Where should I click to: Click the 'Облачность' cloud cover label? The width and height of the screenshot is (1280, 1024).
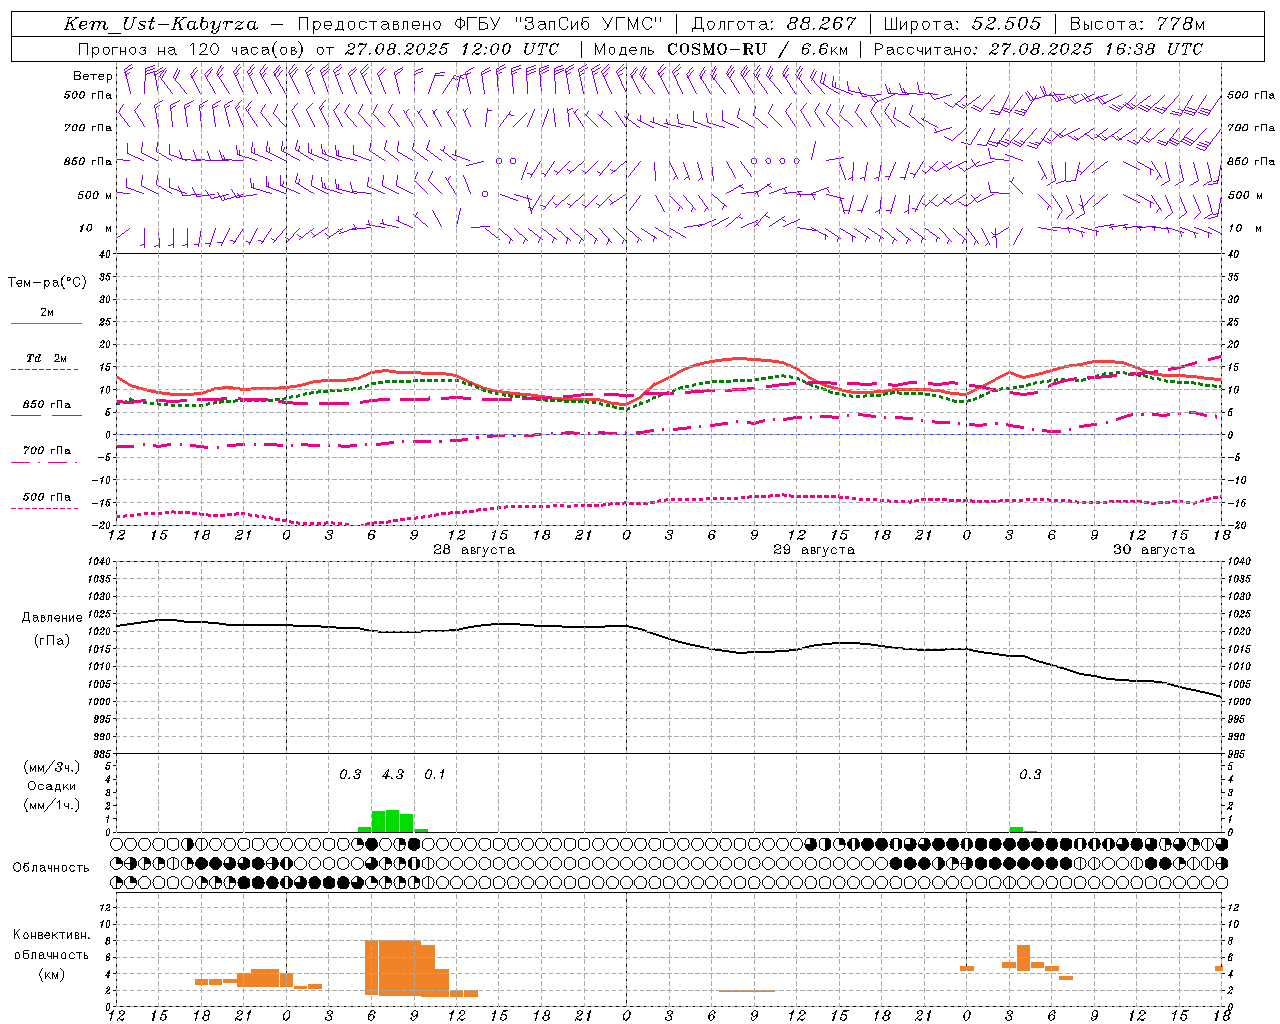point(51,868)
